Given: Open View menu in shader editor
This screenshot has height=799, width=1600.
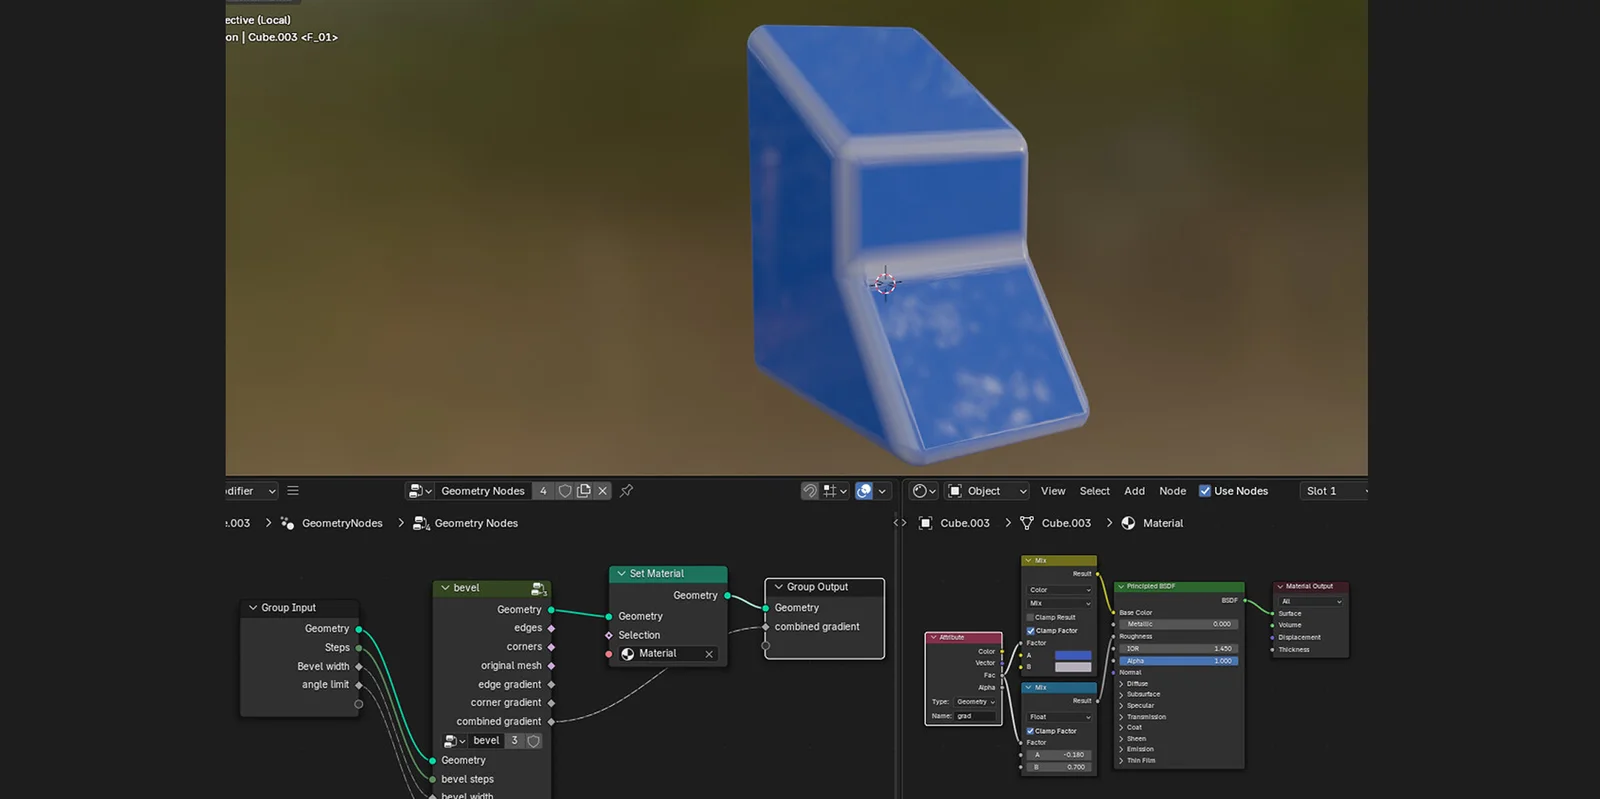Looking at the screenshot, I should (1053, 491).
